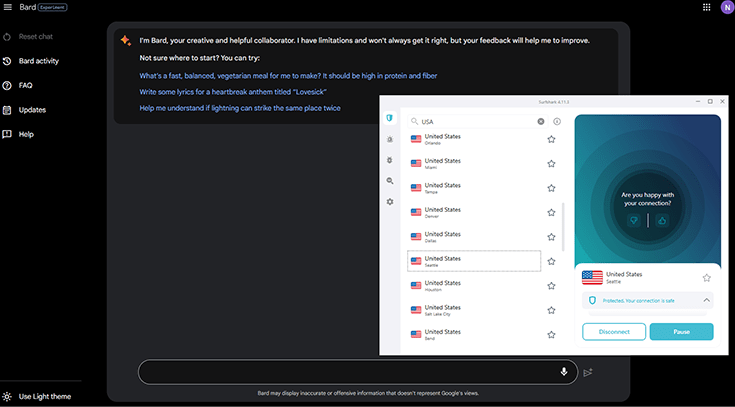
Task: Select the United States Miami server
Action: click(x=474, y=164)
